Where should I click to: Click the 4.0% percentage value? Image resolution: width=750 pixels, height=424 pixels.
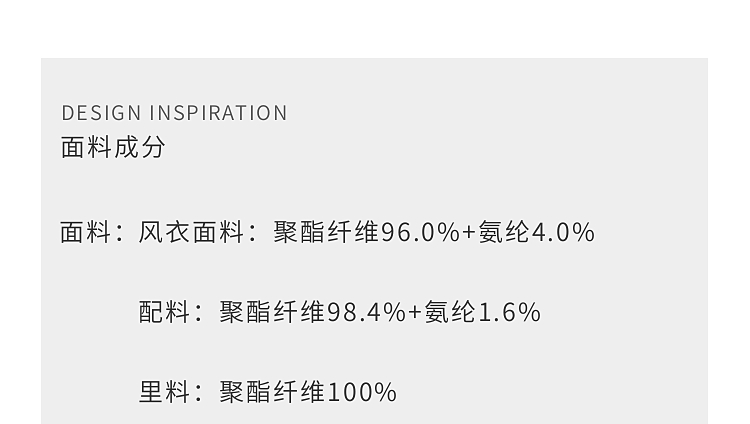(563, 233)
